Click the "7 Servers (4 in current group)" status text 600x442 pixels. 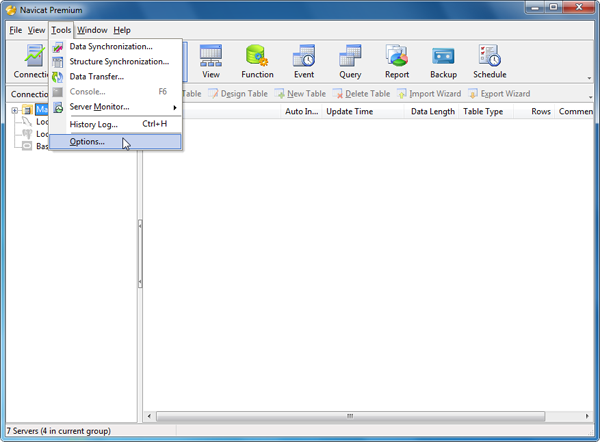[59, 431]
